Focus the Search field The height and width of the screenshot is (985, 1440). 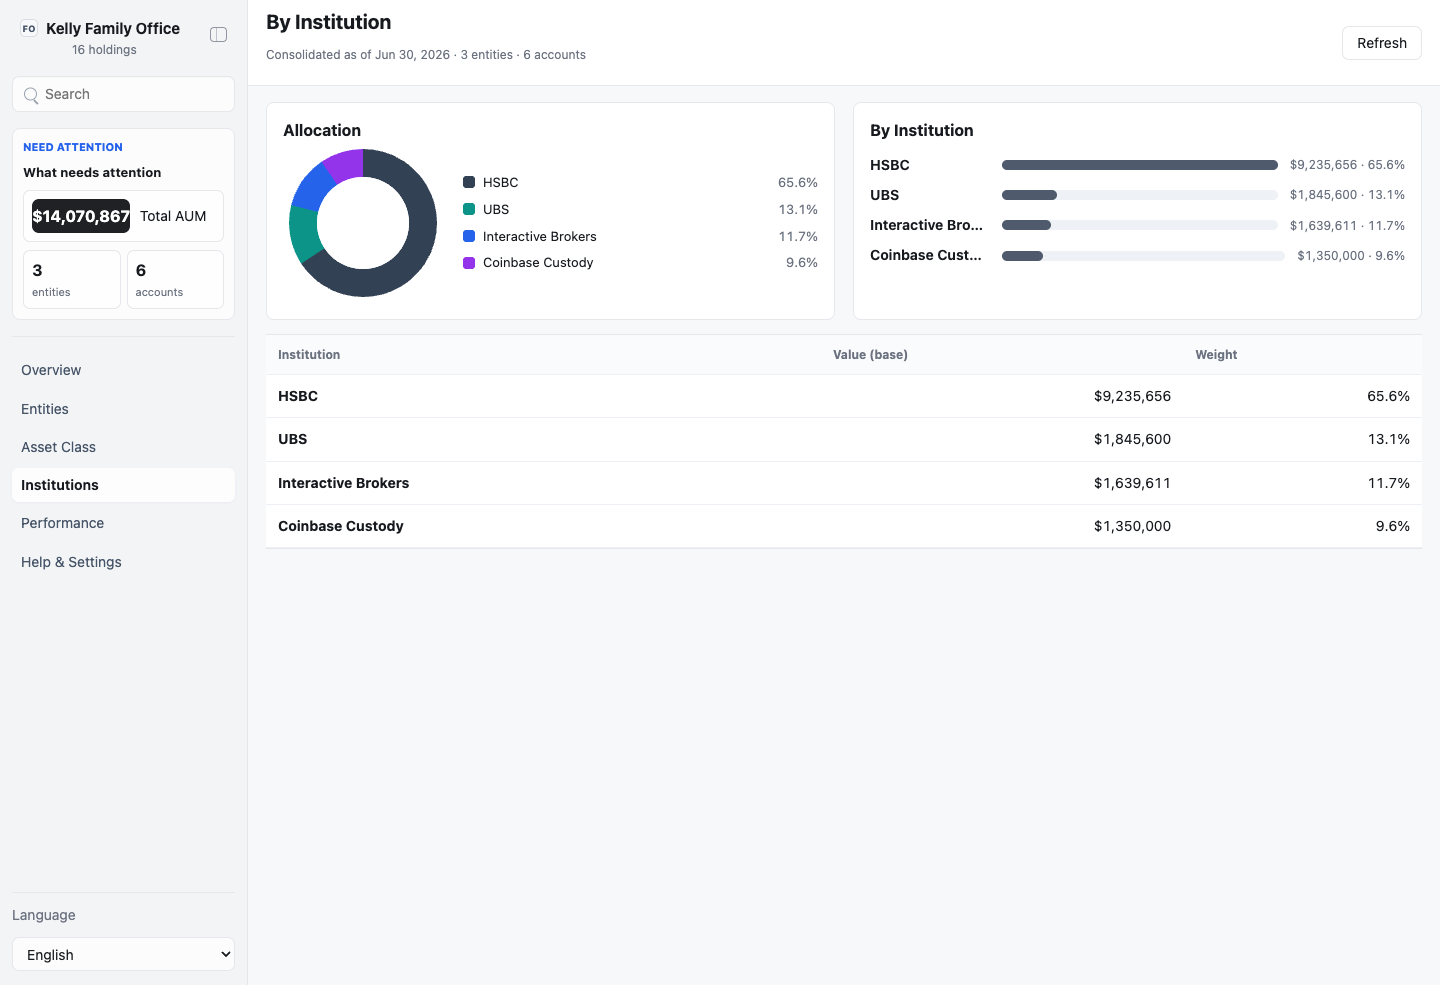(123, 94)
